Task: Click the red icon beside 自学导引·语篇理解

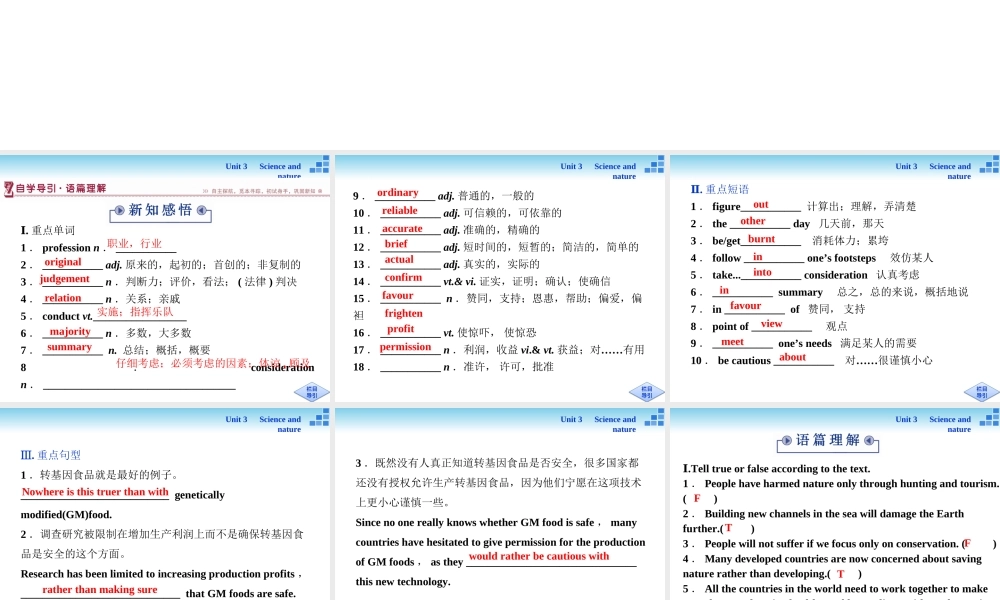Action: [8, 189]
